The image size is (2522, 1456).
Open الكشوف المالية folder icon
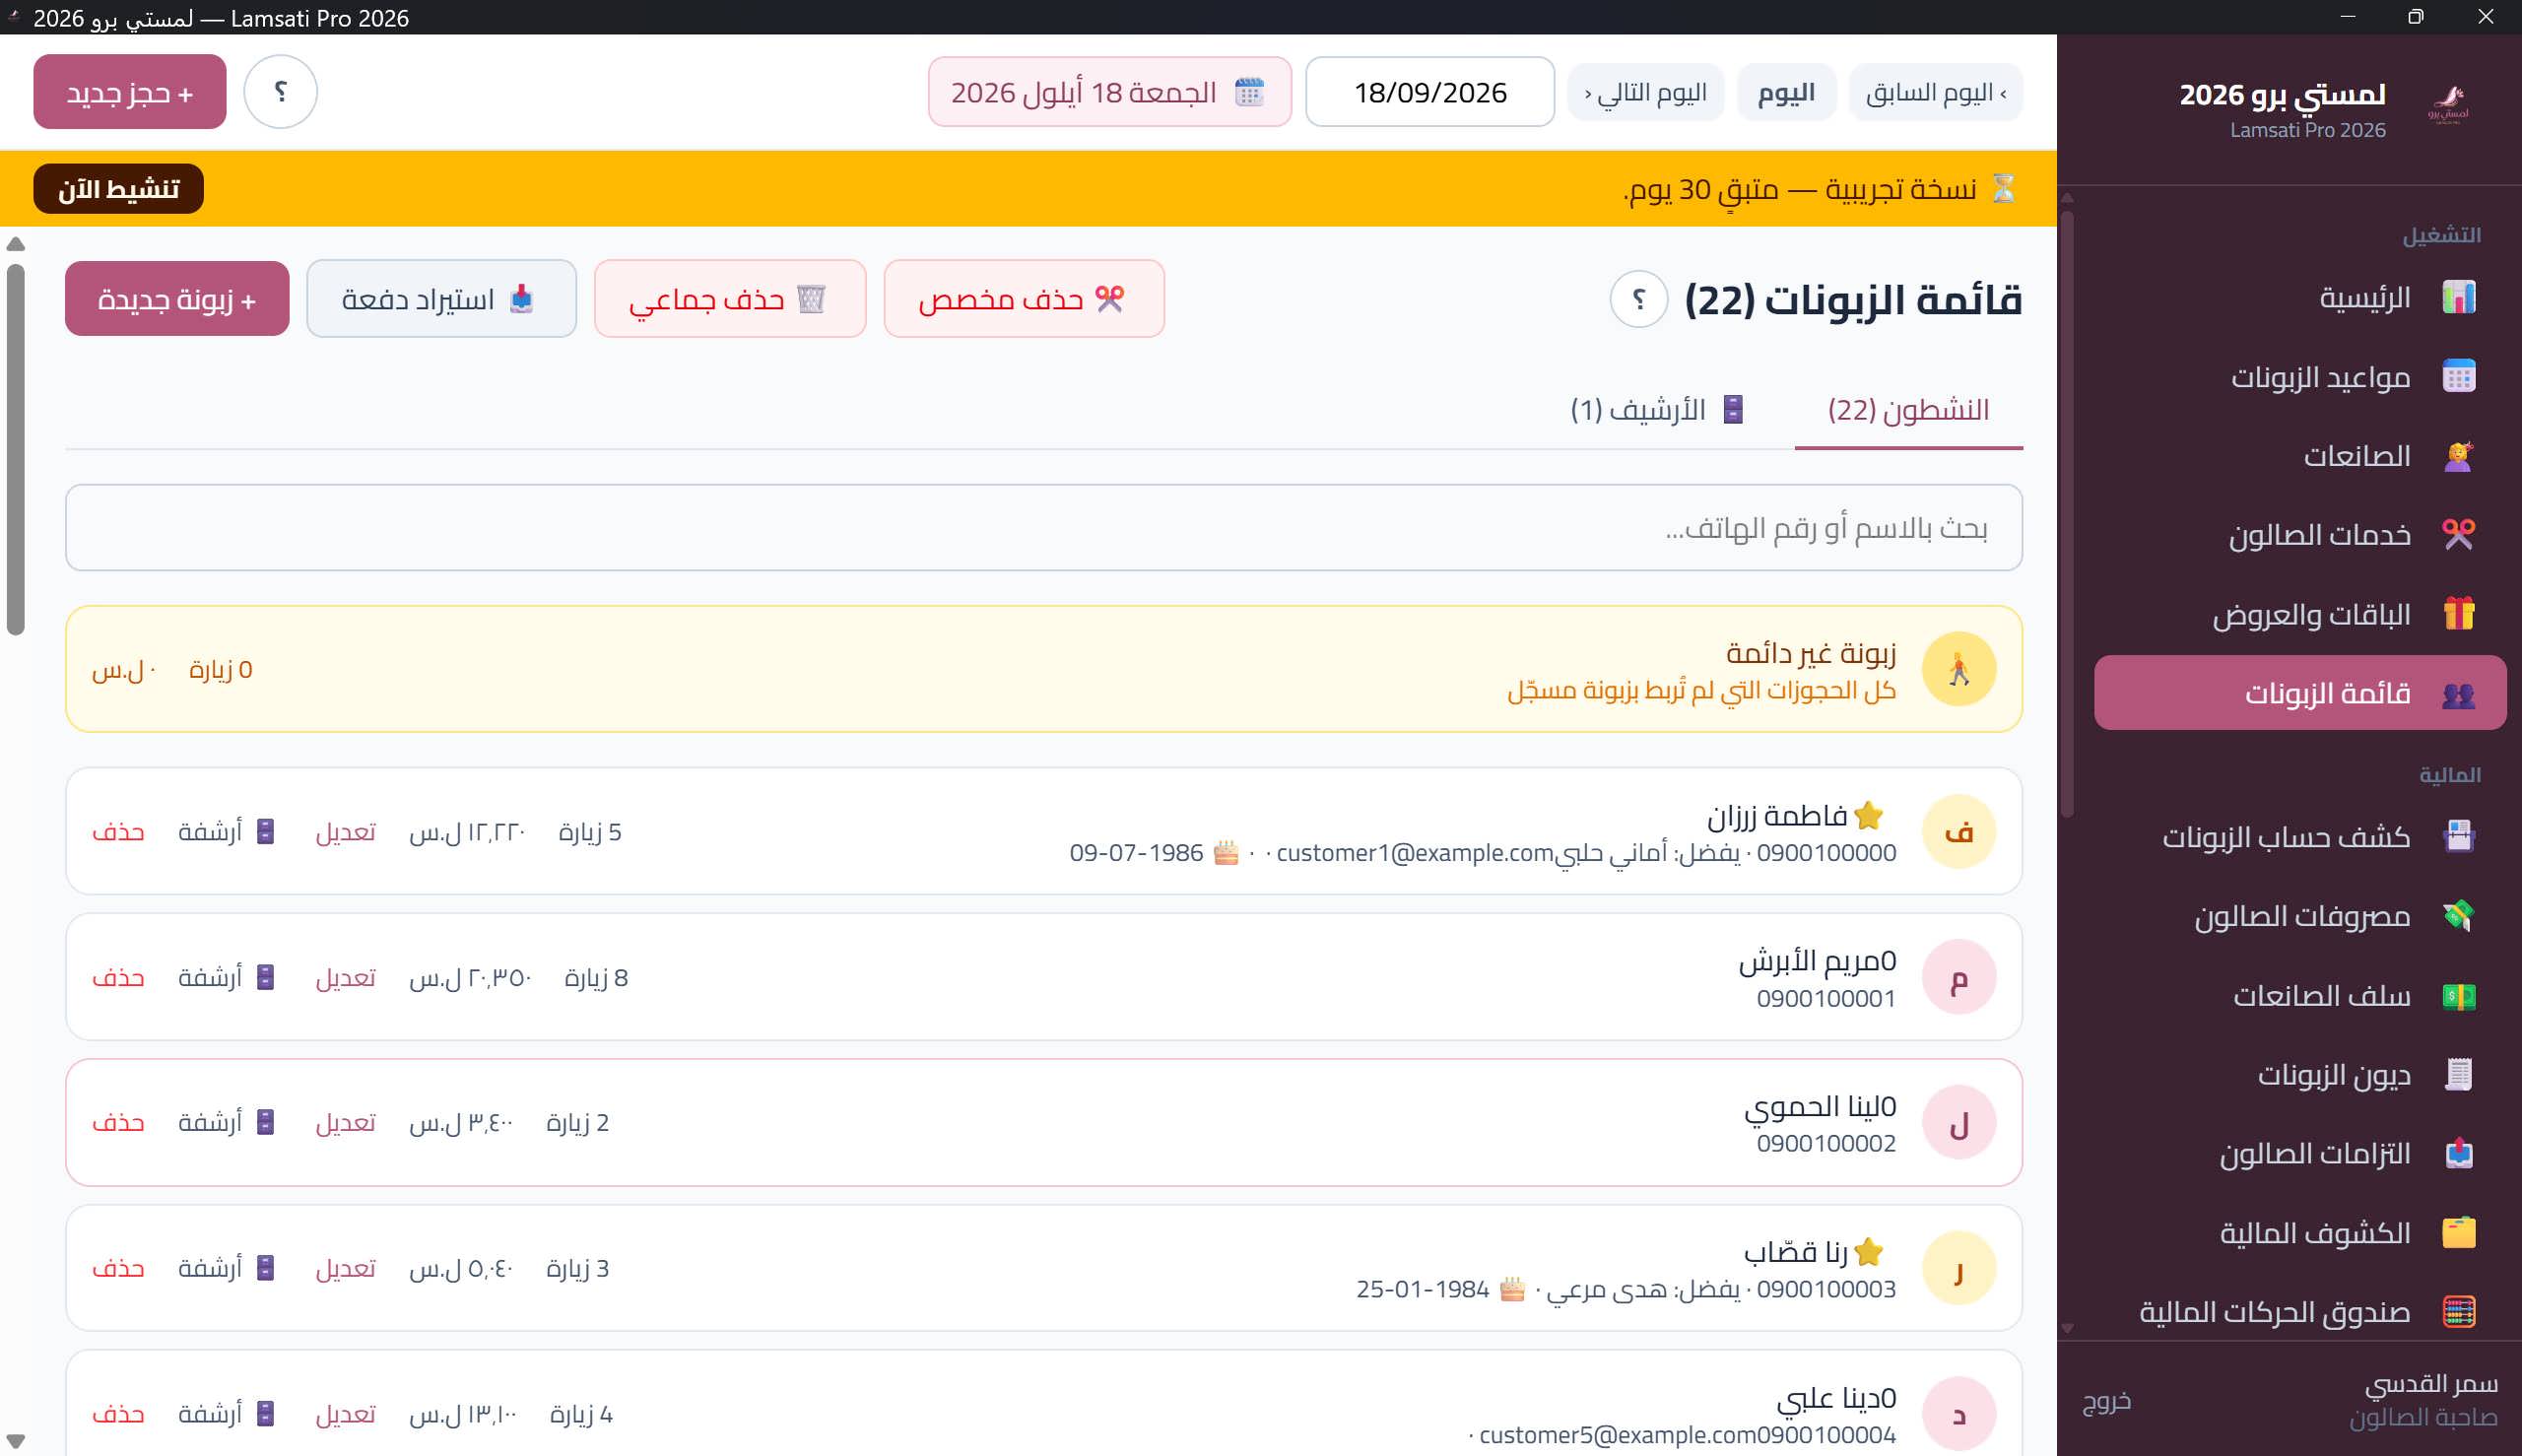click(x=2458, y=1233)
